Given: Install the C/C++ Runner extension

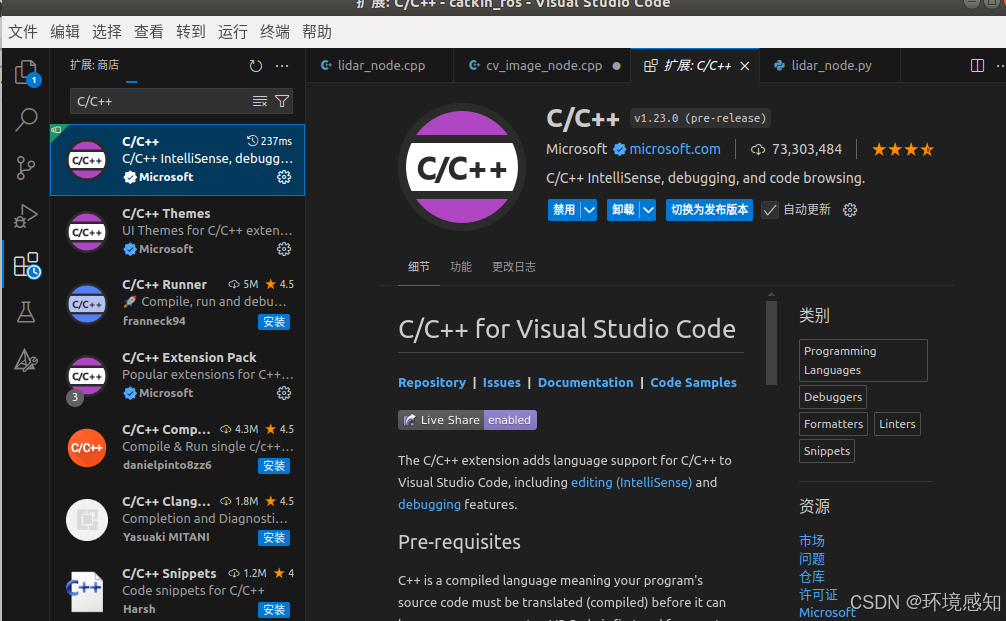Looking at the screenshot, I should pyautogui.click(x=274, y=322).
